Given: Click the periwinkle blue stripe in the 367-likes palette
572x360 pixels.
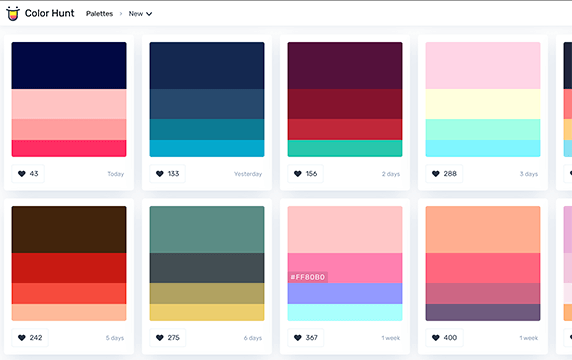Looking at the screenshot, I should pos(345,294).
